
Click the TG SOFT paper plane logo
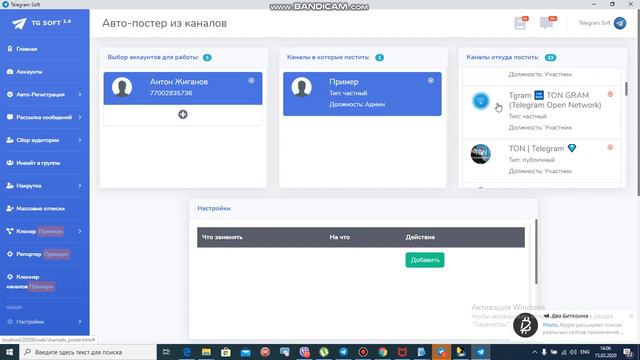click(19, 24)
